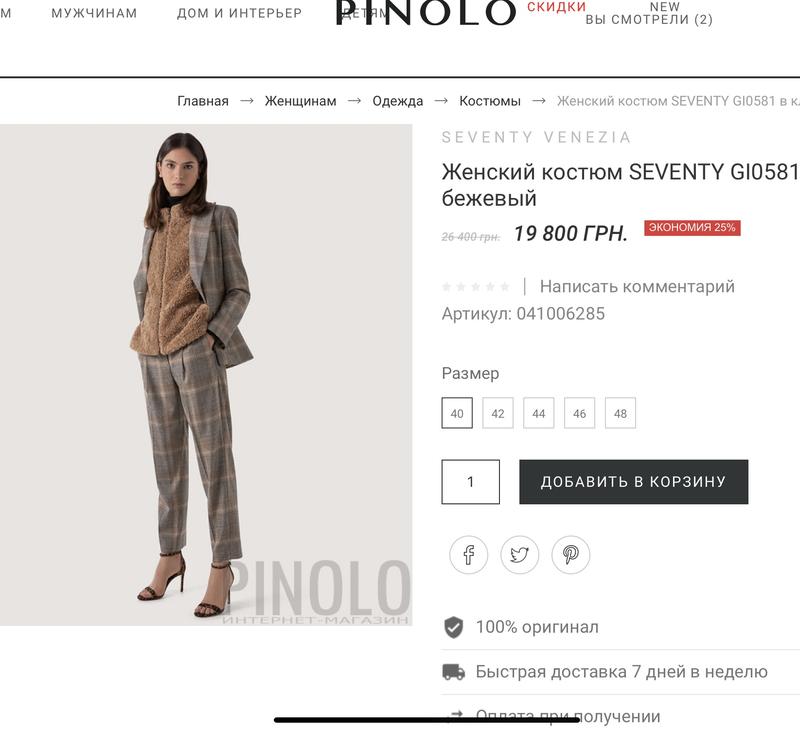The width and height of the screenshot is (800, 730).
Task: Share product on Facebook icon
Action: tap(468, 555)
